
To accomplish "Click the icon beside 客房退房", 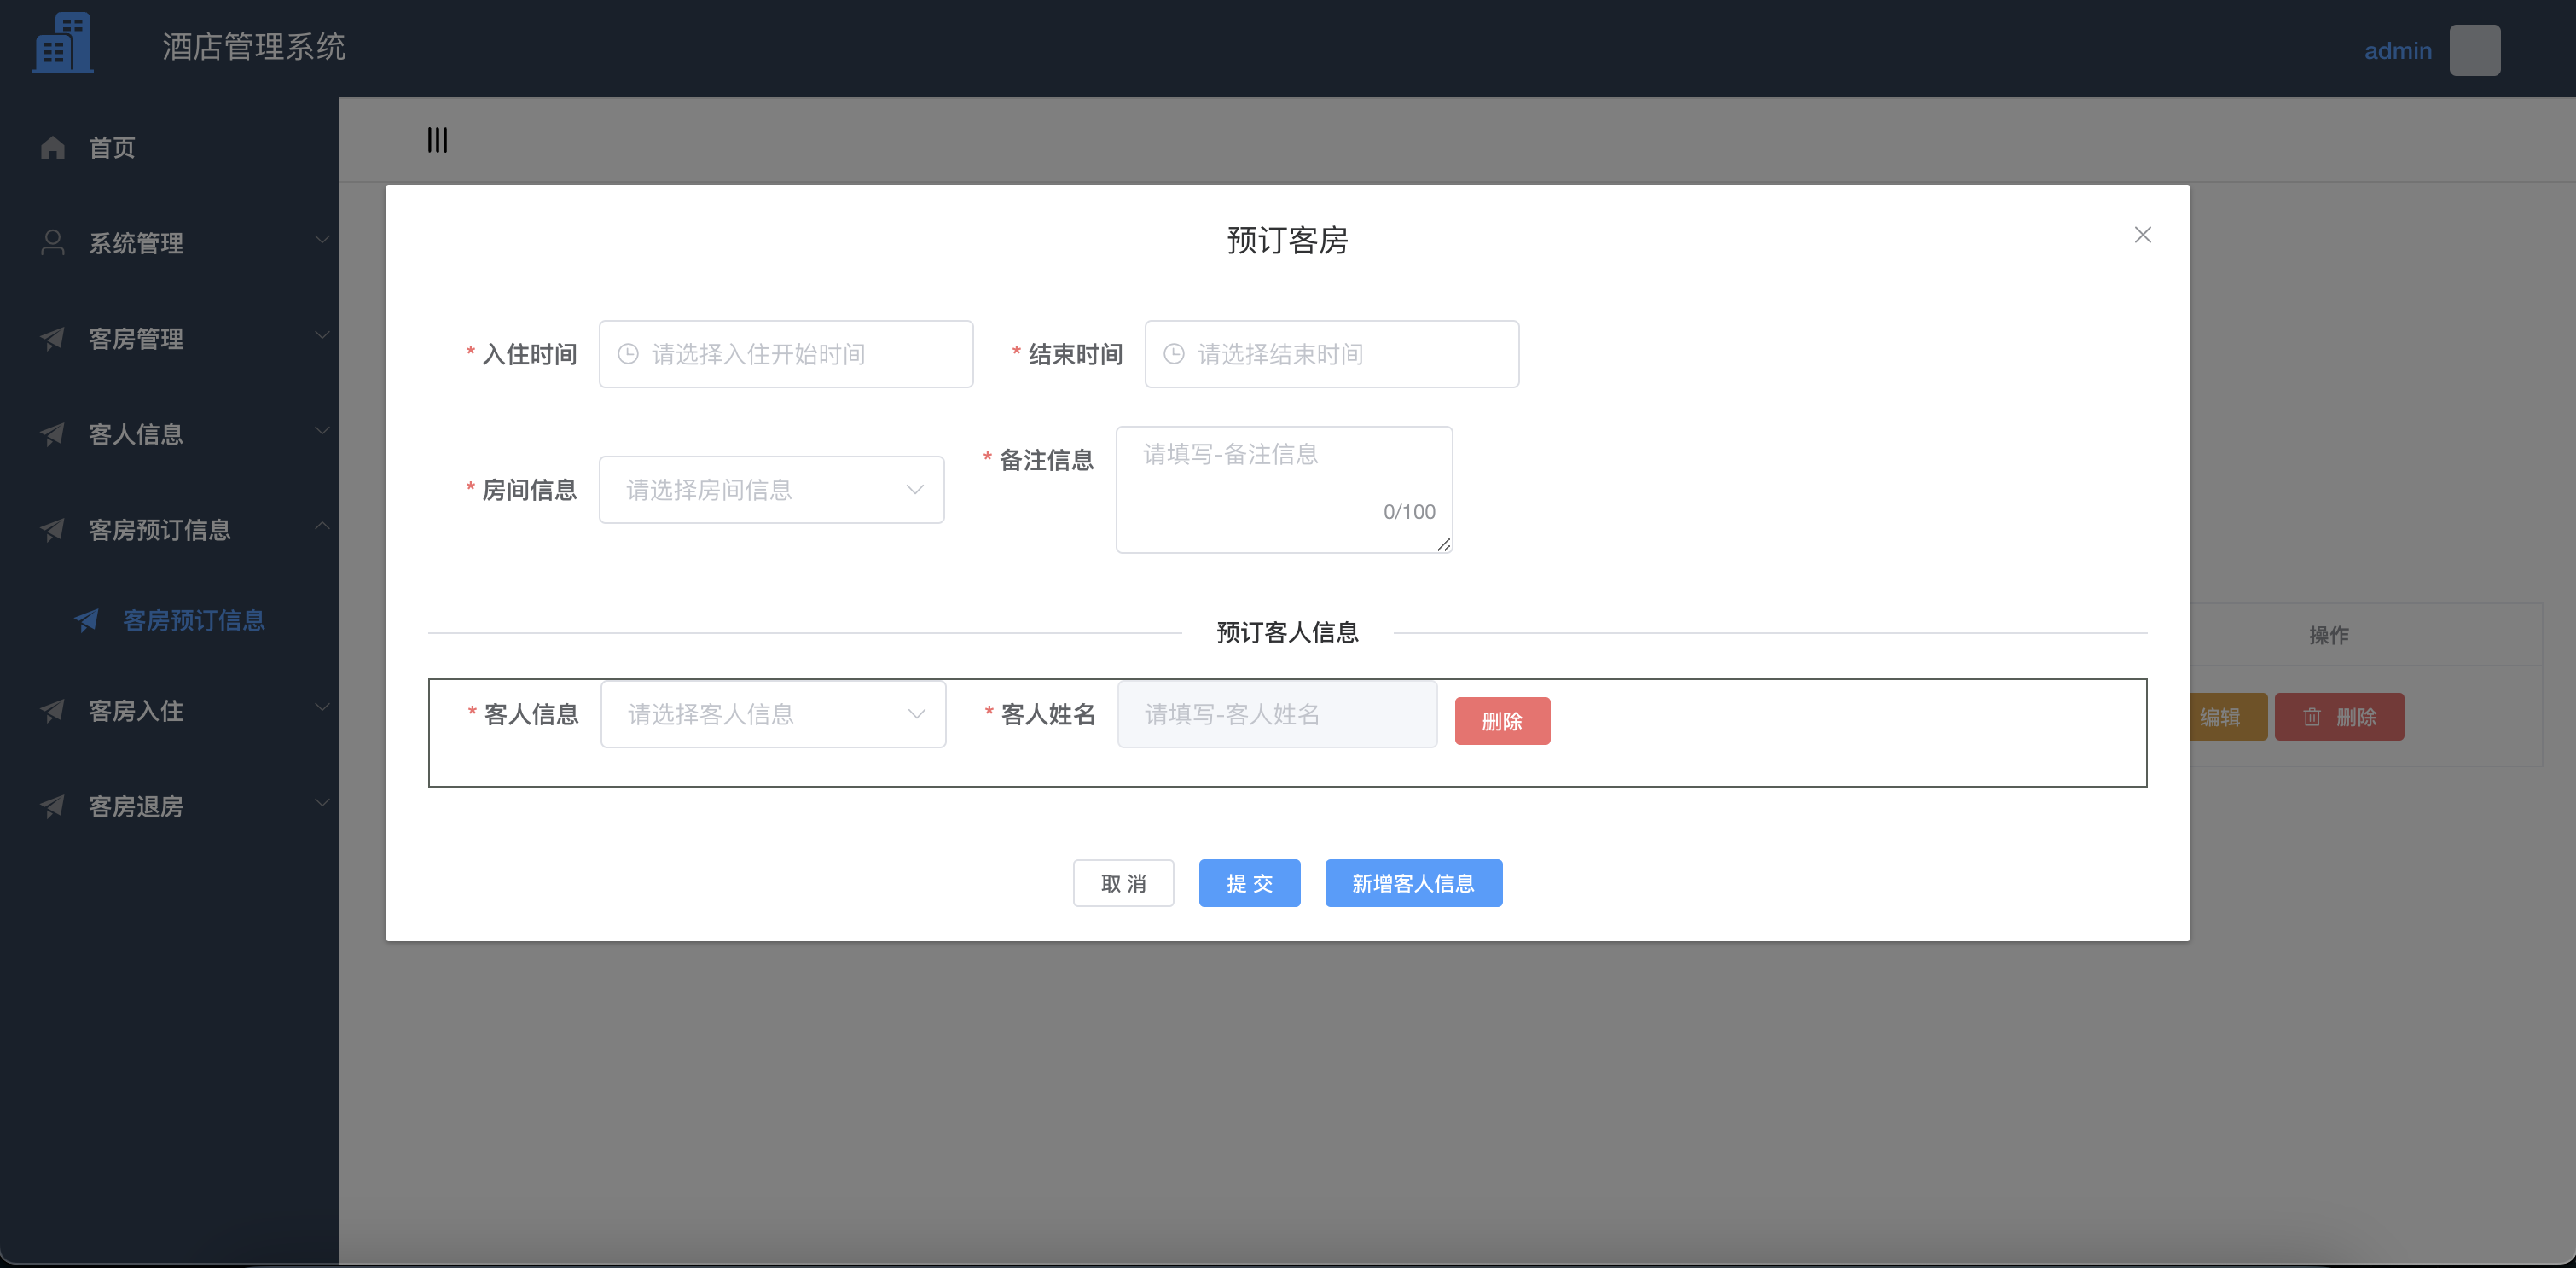I will (x=53, y=806).
